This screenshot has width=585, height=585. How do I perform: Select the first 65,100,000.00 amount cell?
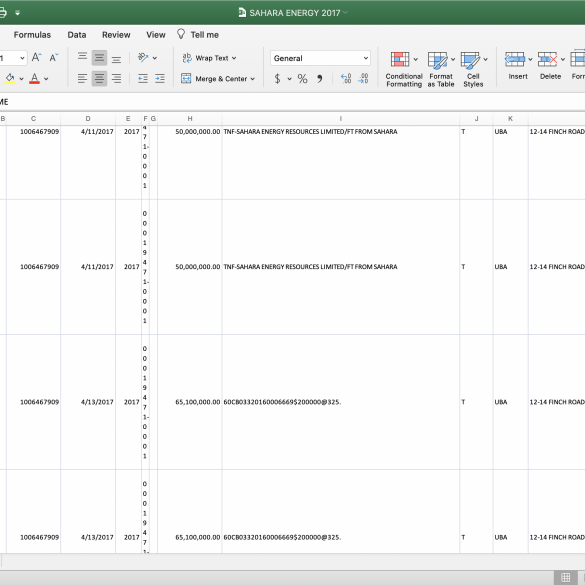tap(190, 402)
